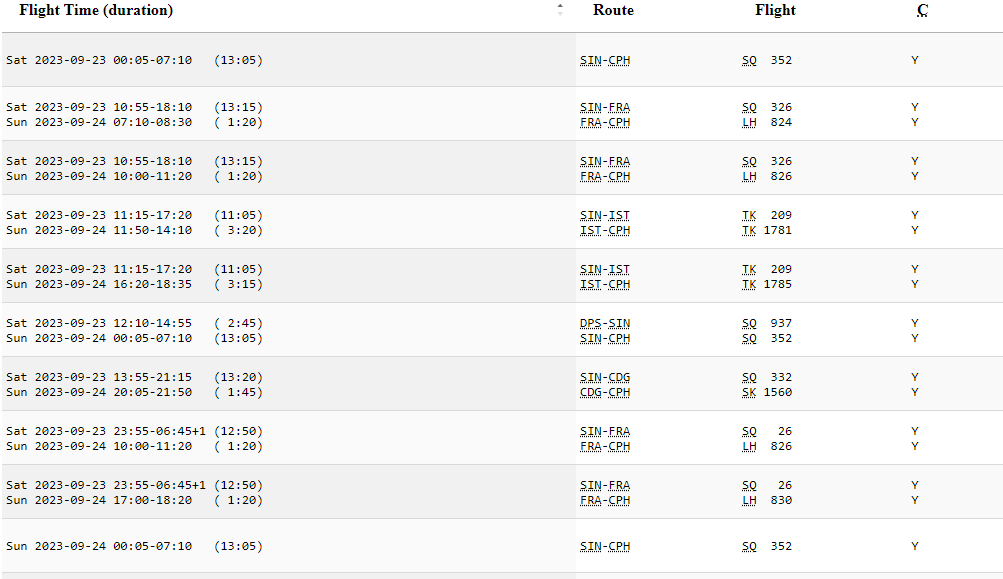
Task: Click the TK airline code for flight 1785
Action: point(749,284)
